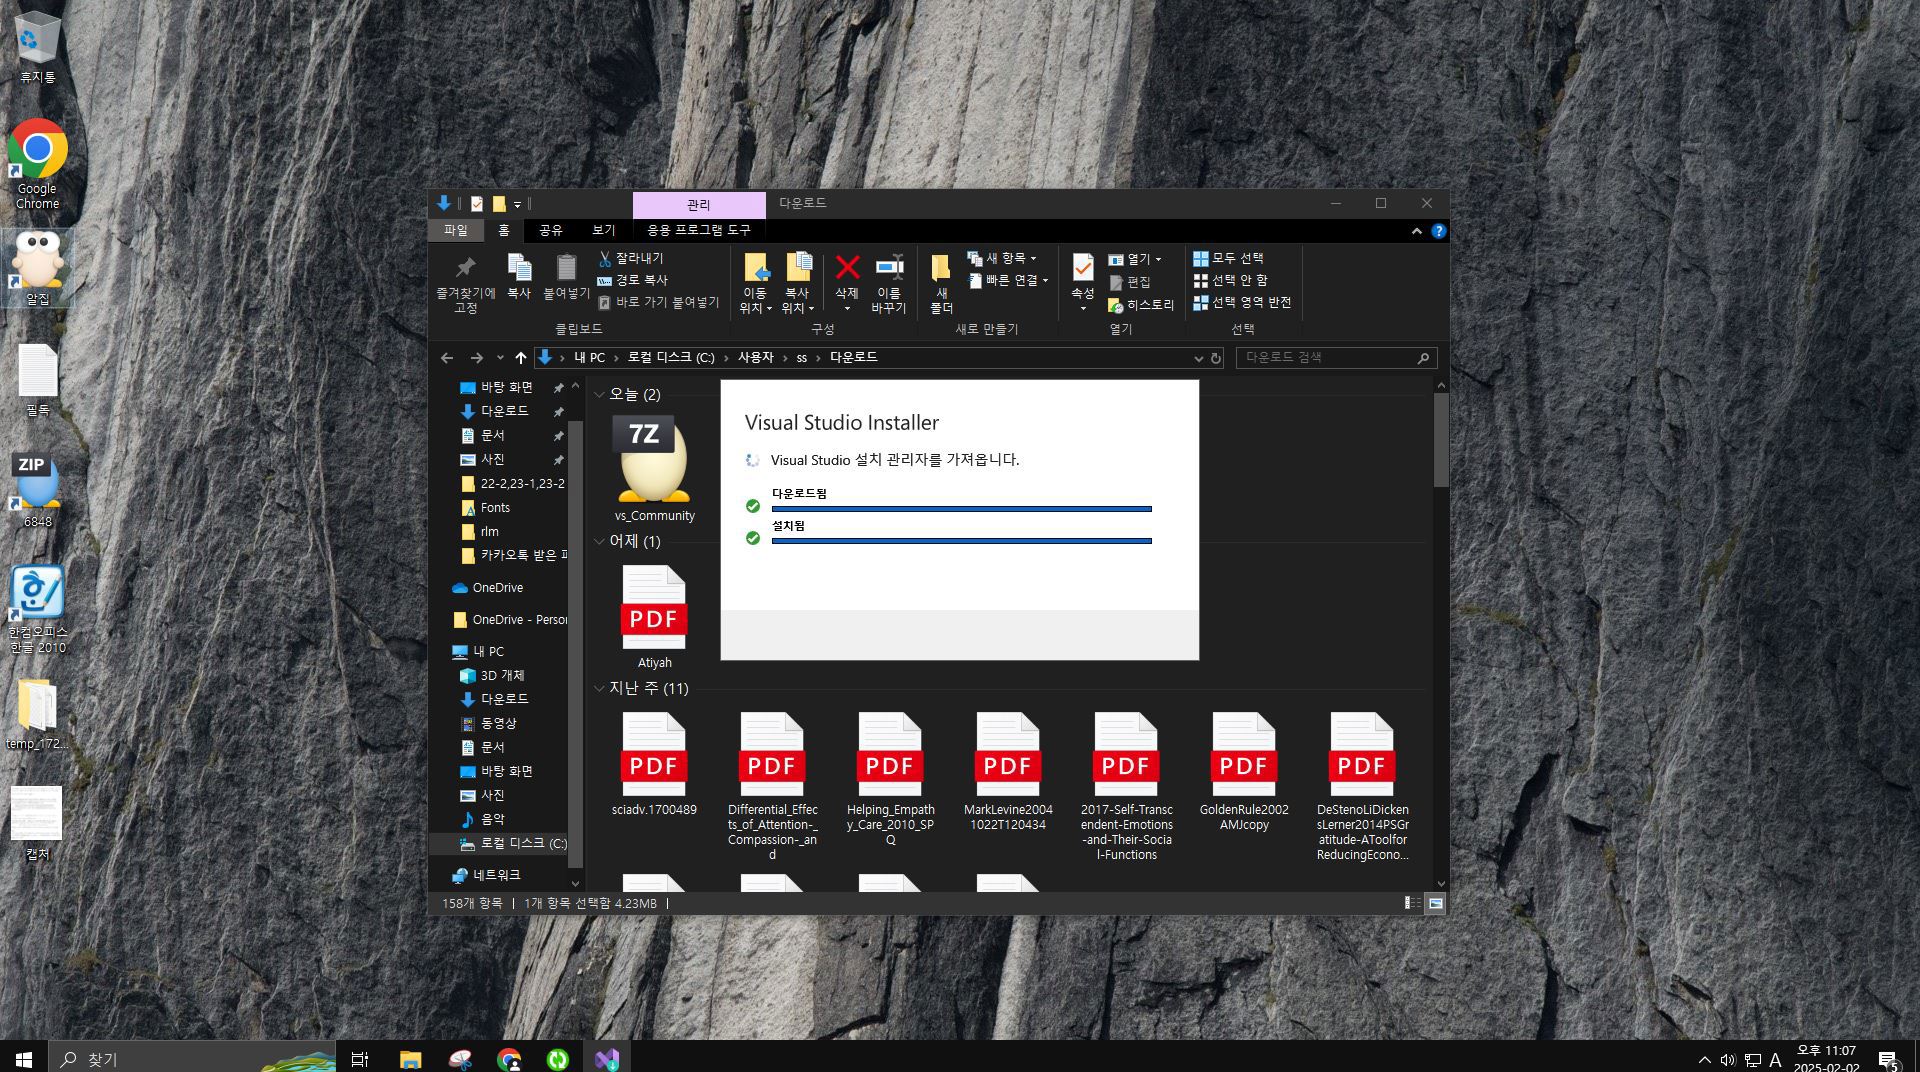Image resolution: width=1920 pixels, height=1072 pixels.
Task: Select the MarkLevine20041022T120434 PDF file
Action: [x=1008, y=770]
